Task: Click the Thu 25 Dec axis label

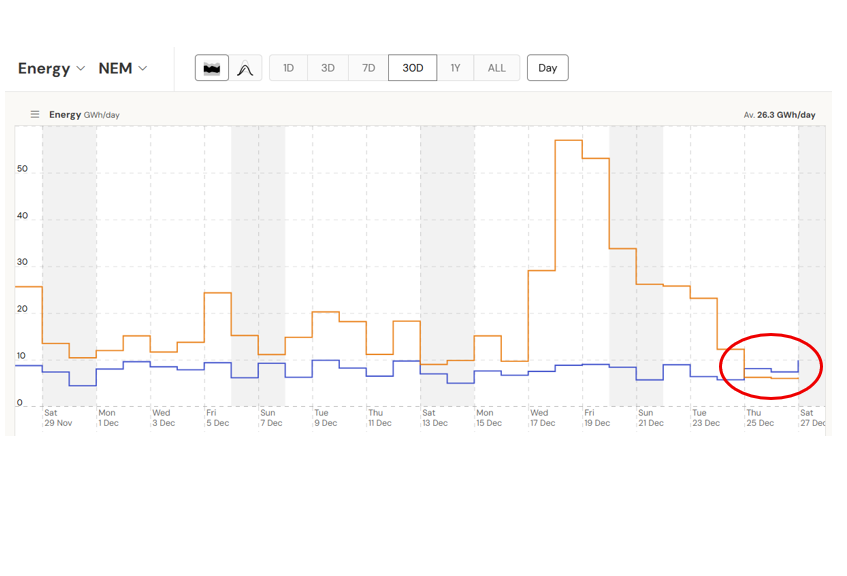Action: [760, 418]
